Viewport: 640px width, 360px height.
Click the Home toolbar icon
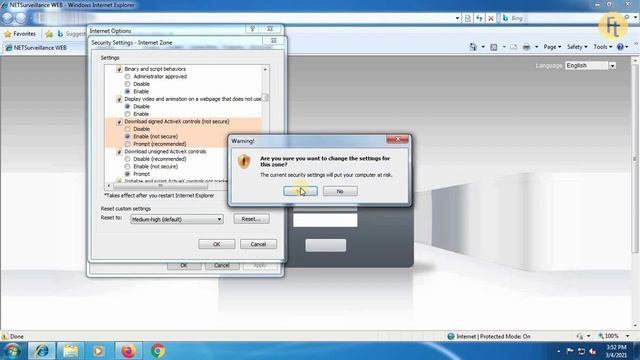click(473, 47)
